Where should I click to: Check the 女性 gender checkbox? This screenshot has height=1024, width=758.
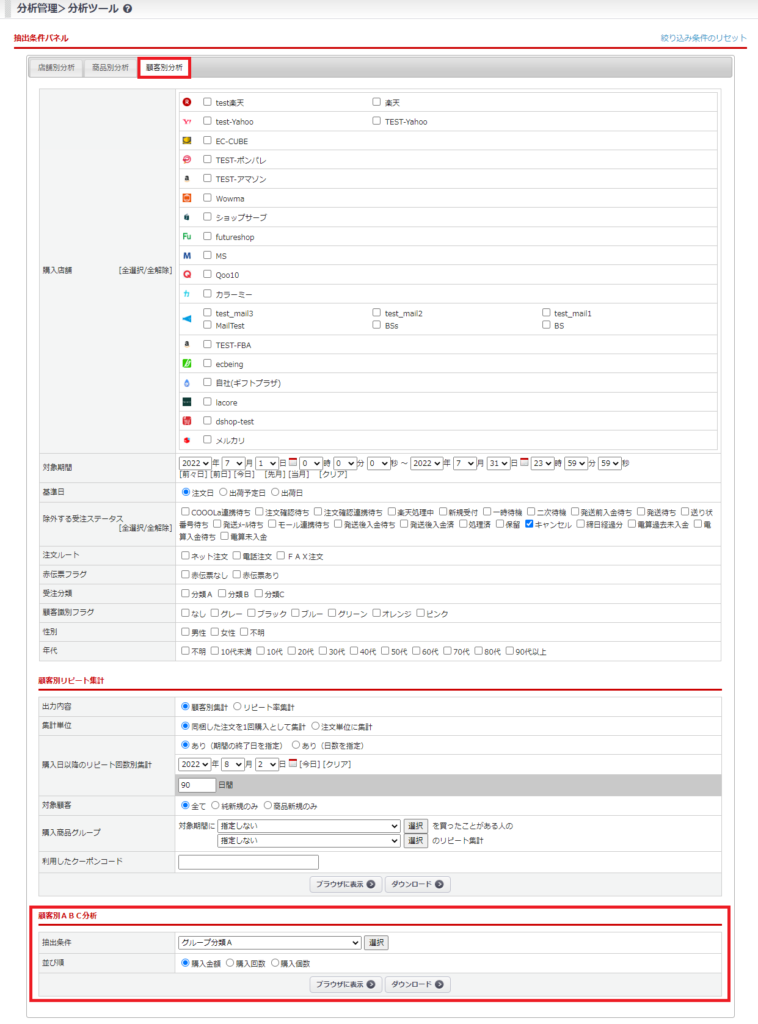(215, 632)
